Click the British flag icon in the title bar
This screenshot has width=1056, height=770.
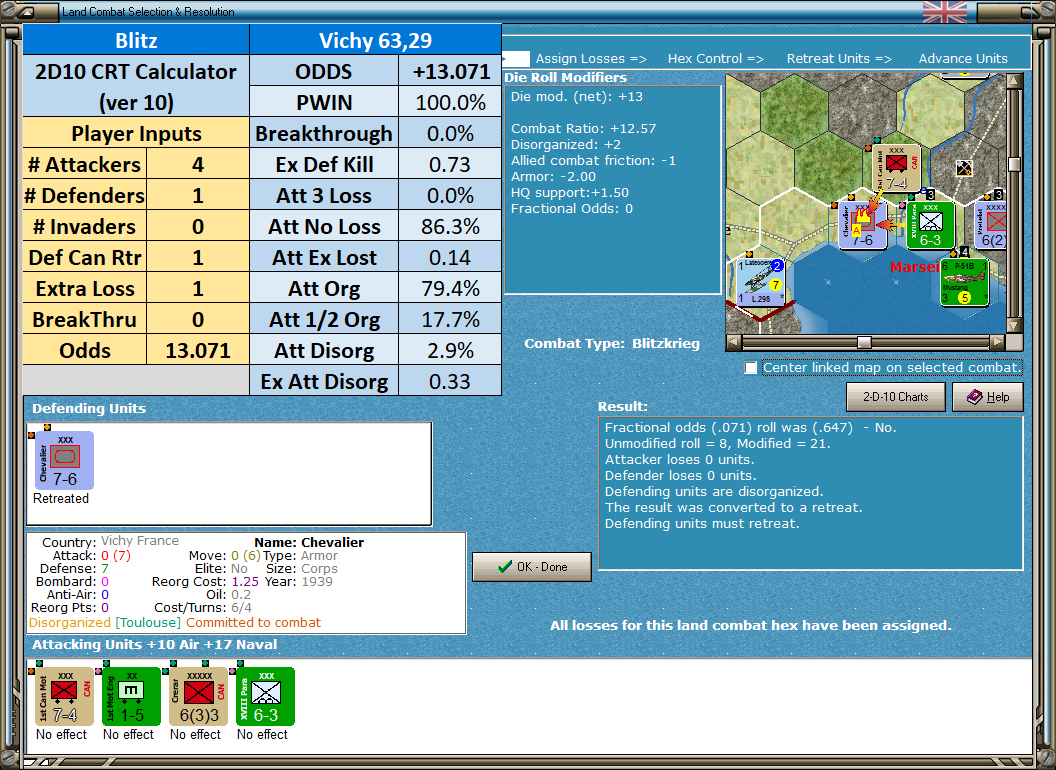[x=944, y=11]
